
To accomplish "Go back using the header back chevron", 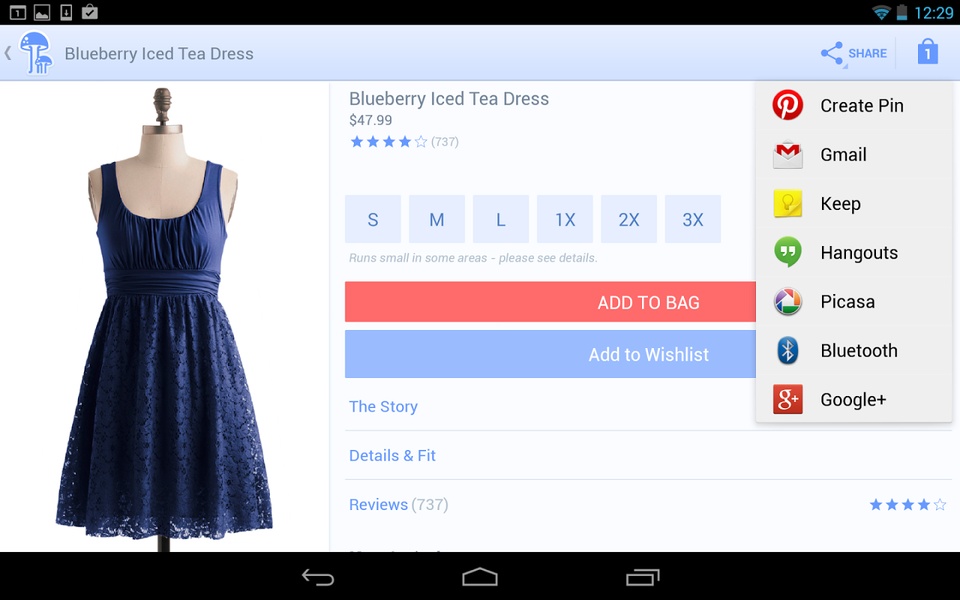I will [8, 53].
